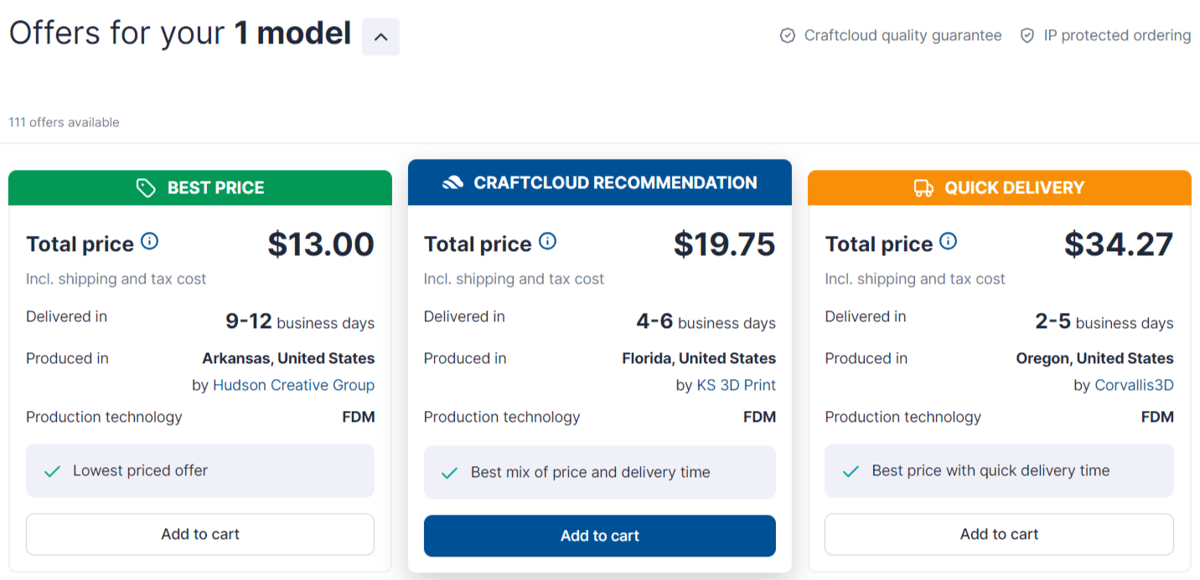1200x580 pixels.
Task: Click the Craftcloud quality guarantee badge icon
Action: pyautogui.click(x=788, y=36)
